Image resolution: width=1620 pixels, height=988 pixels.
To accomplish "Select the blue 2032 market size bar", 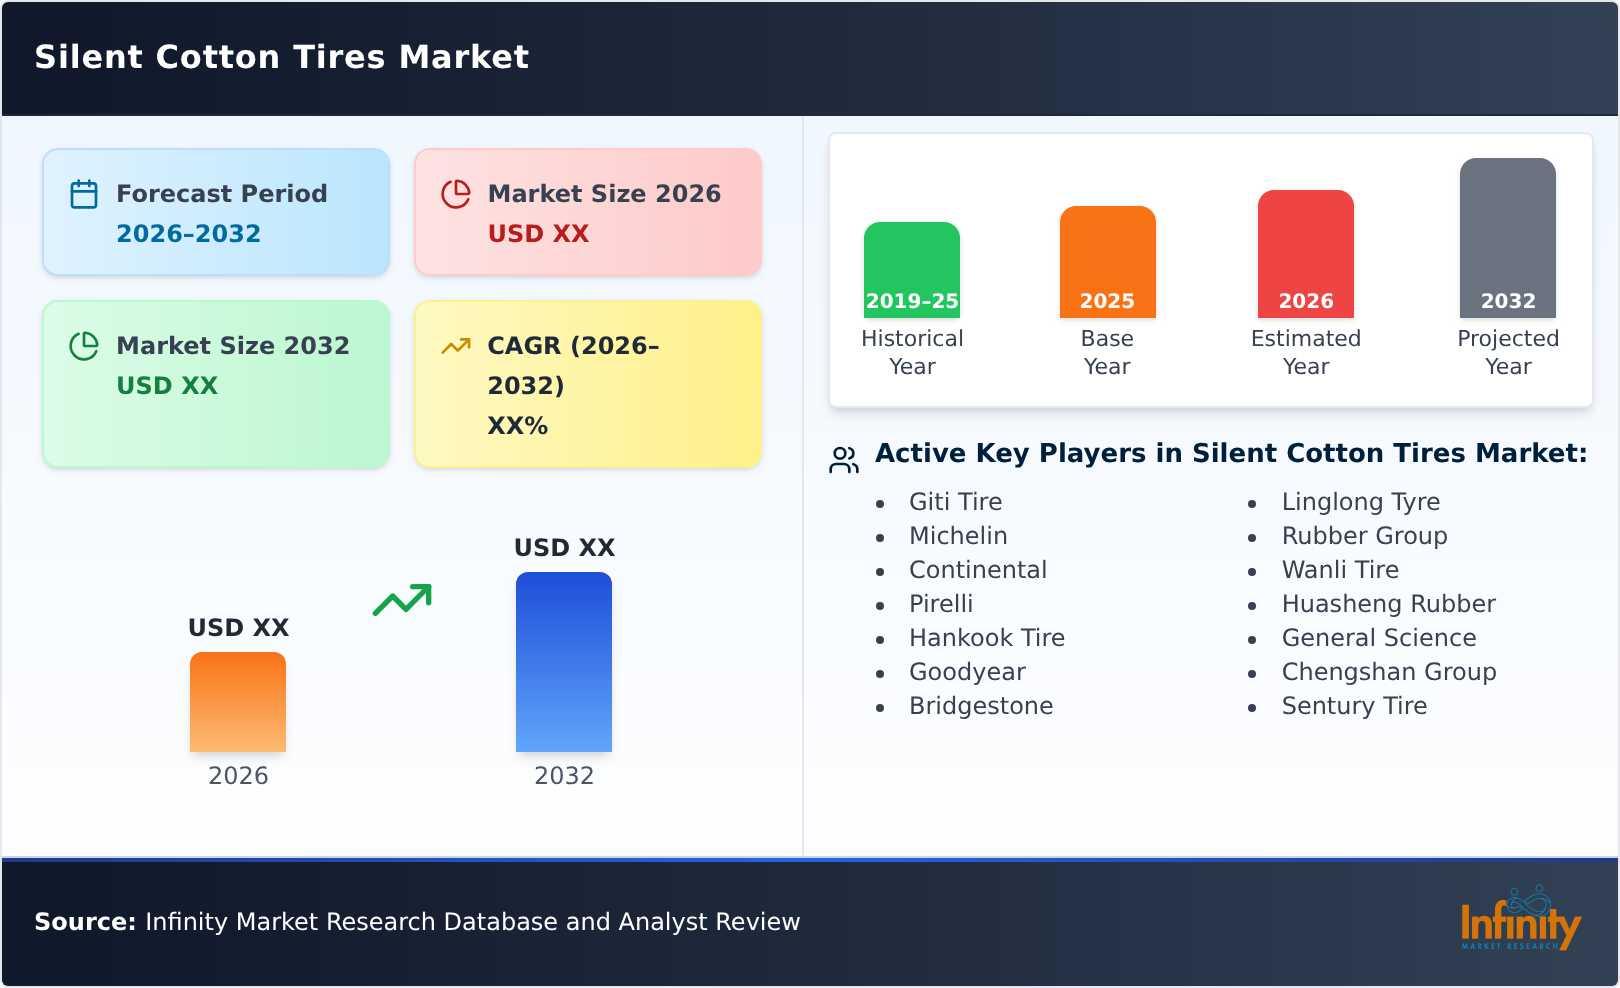I will [x=564, y=662].
